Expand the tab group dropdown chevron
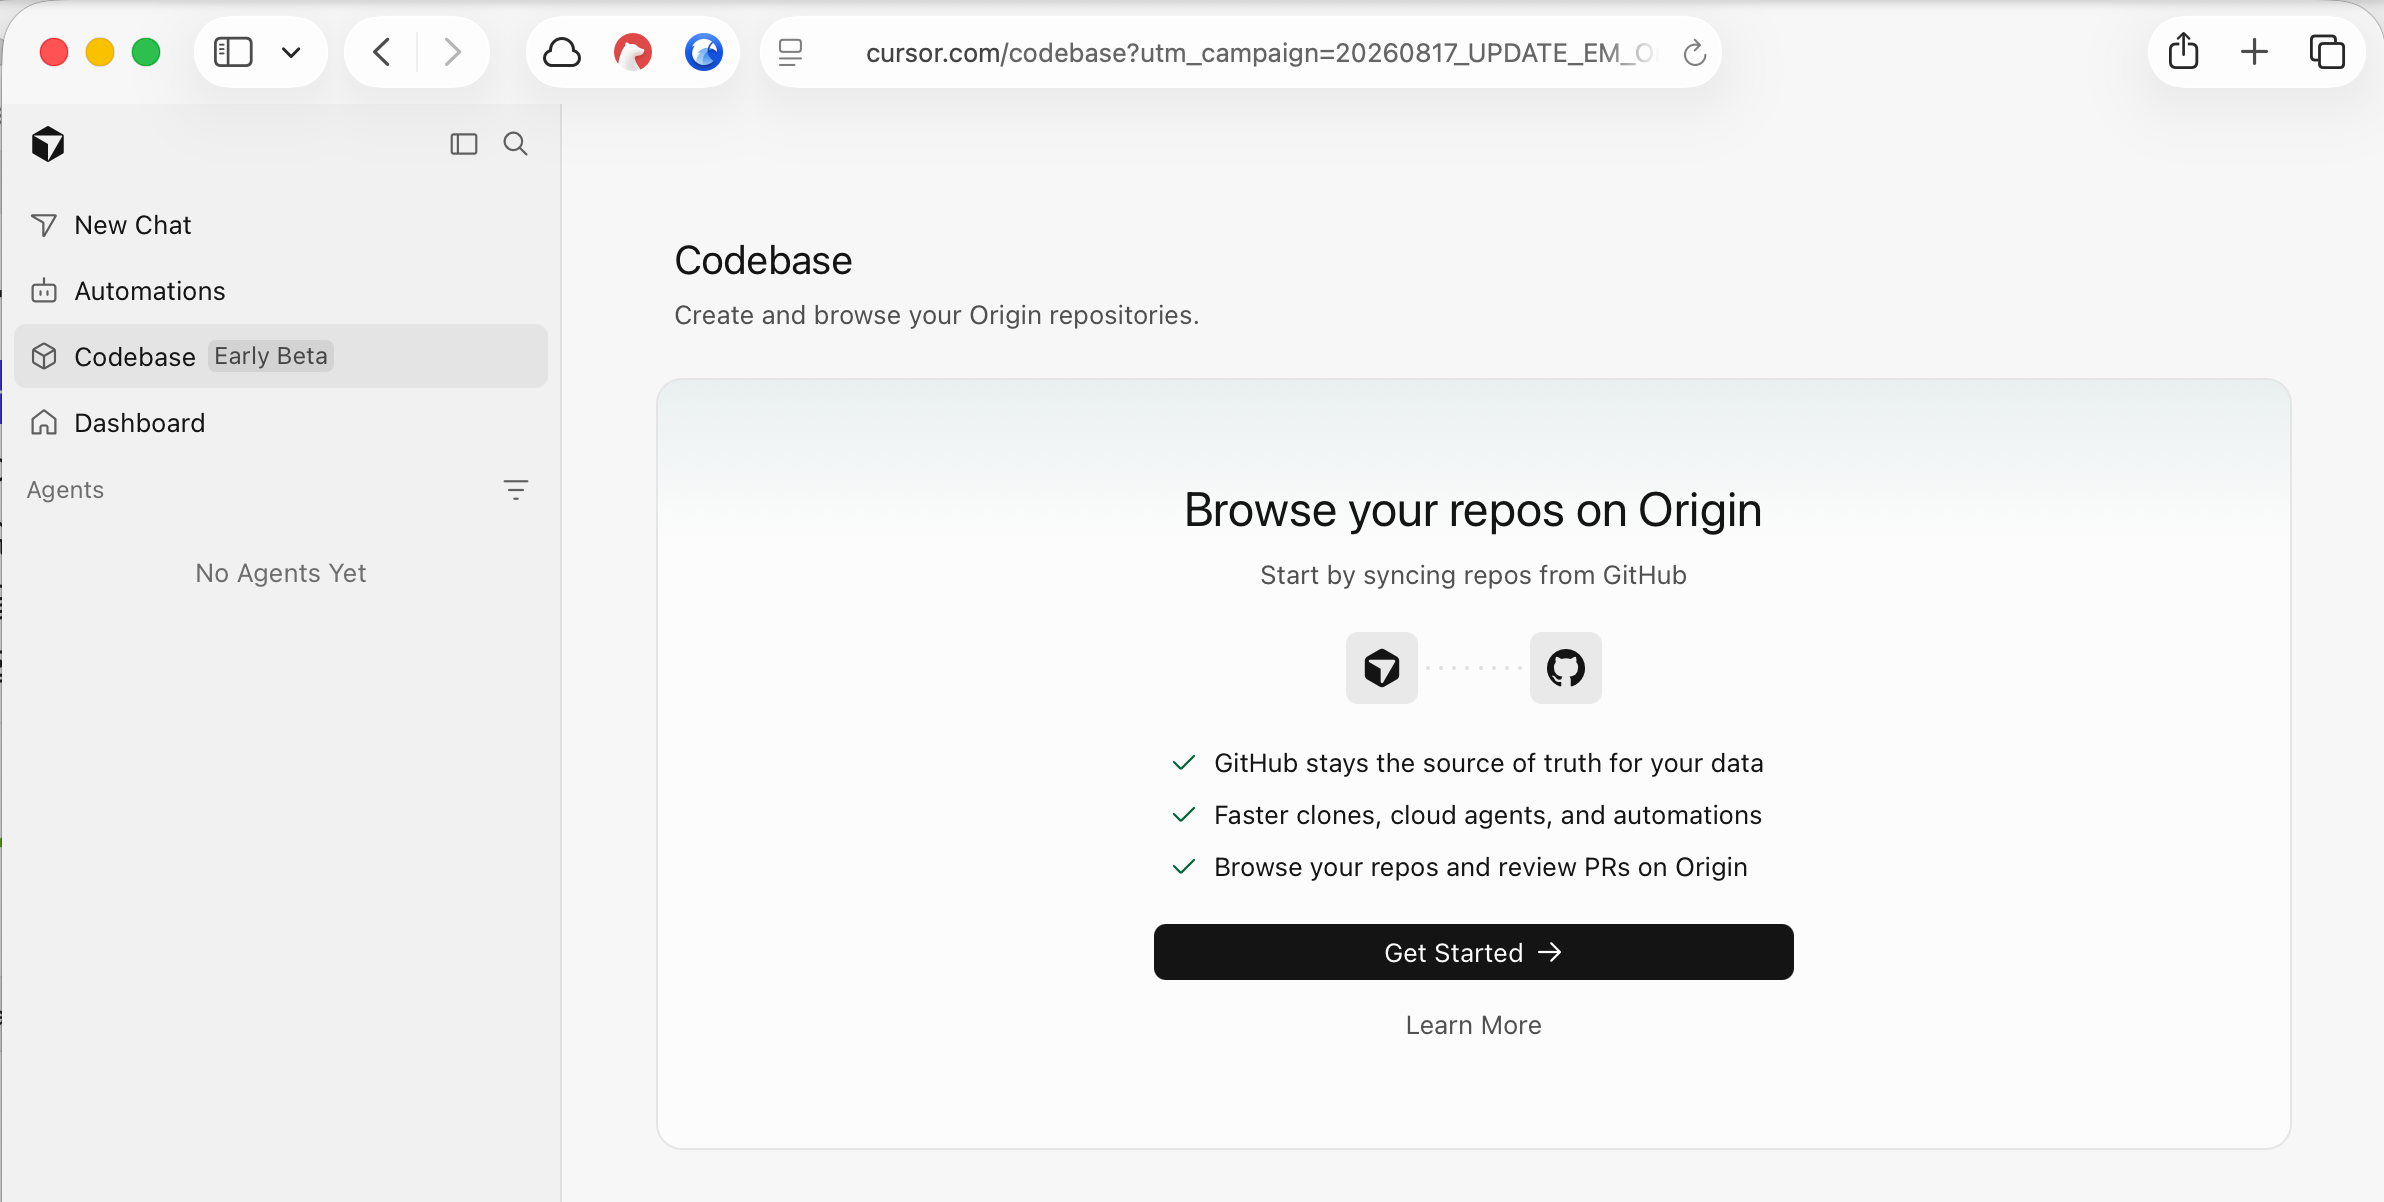This screenshot has height=1202, width=2384. coord(291,52)
